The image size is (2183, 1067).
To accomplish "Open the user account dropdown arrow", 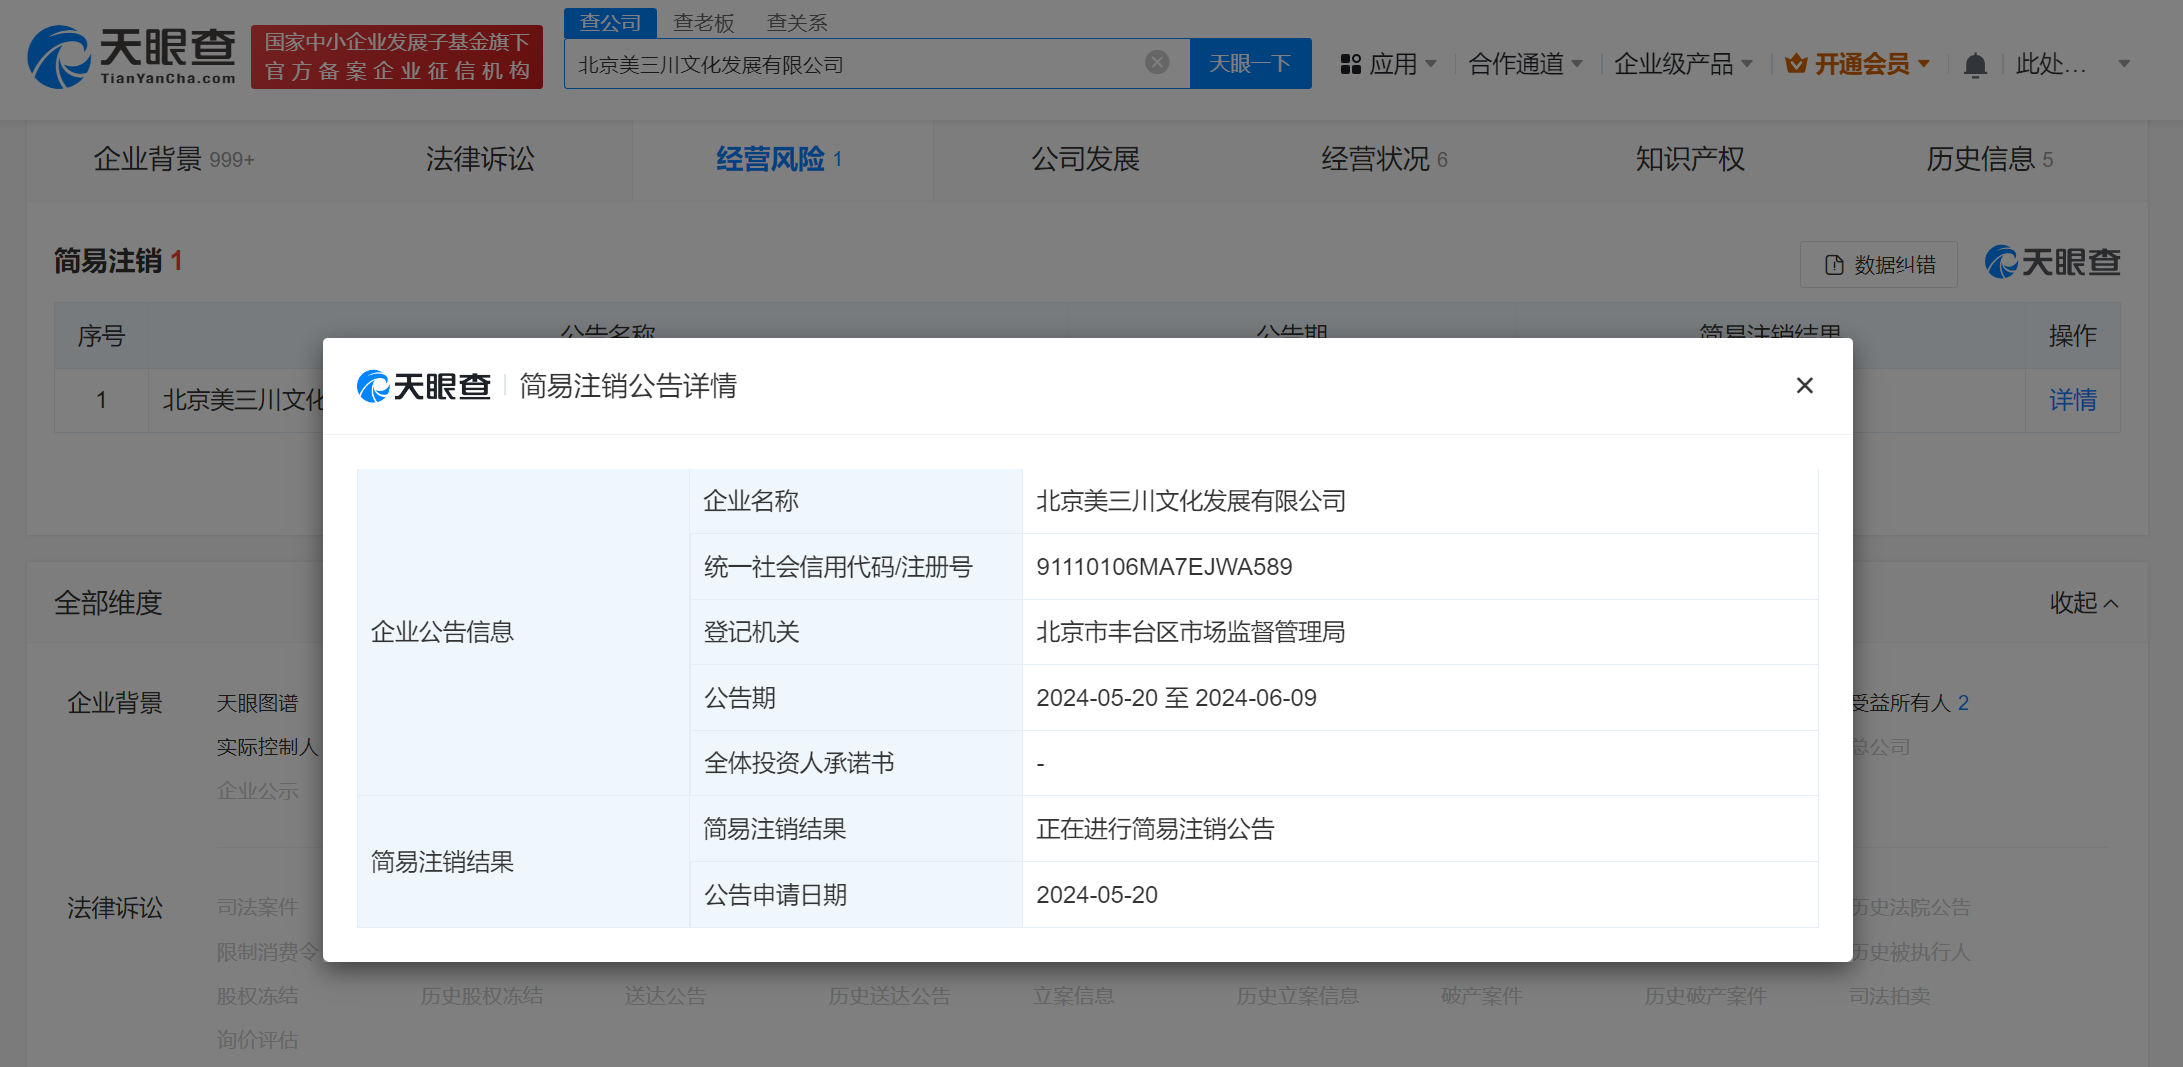I will [2124, 64].
